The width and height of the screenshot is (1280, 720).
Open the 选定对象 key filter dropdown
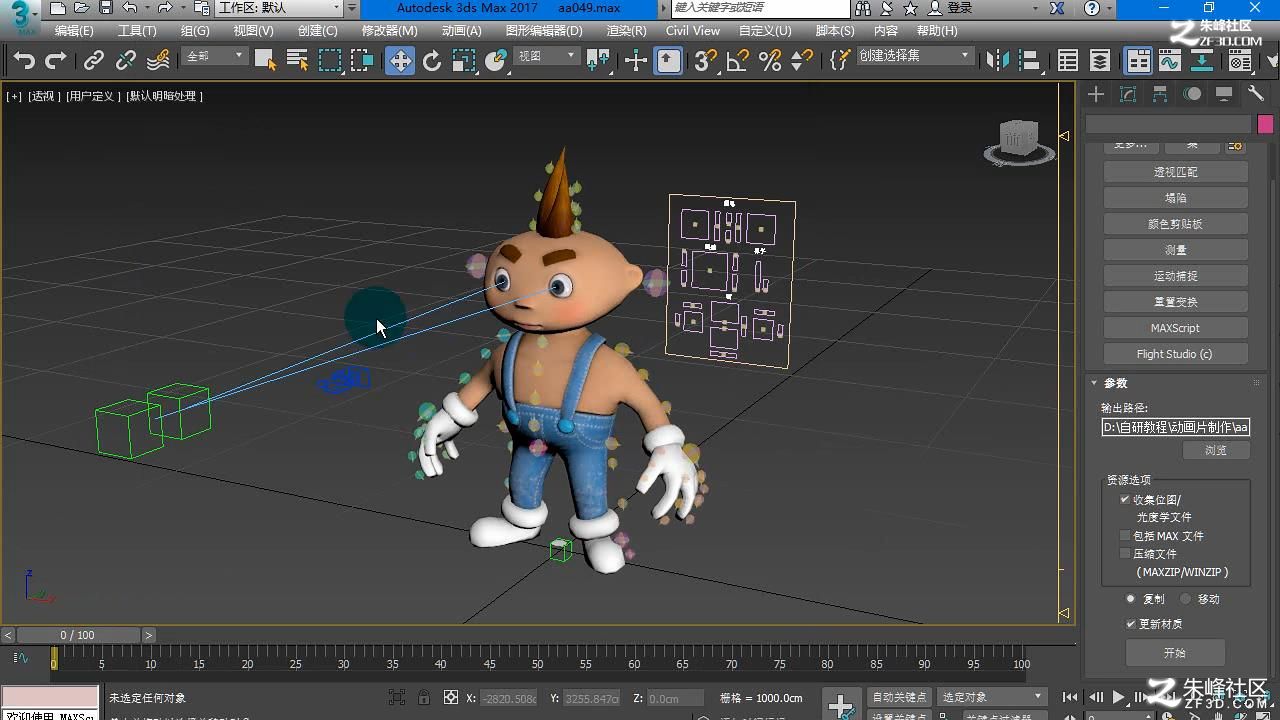point(992,697)
